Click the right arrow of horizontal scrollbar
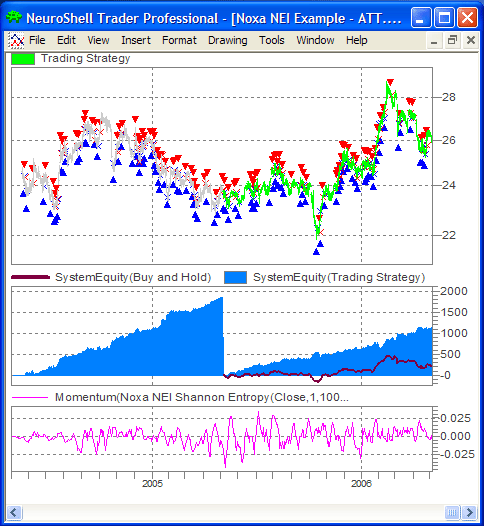 point(470,513)
